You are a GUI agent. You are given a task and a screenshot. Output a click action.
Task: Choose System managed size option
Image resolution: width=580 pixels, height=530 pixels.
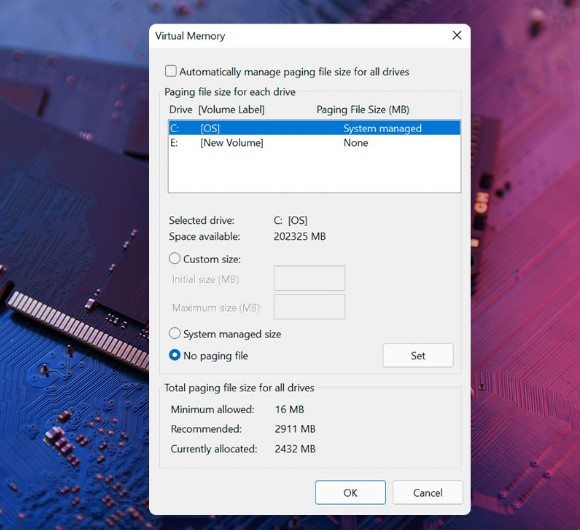coord(175,334)
